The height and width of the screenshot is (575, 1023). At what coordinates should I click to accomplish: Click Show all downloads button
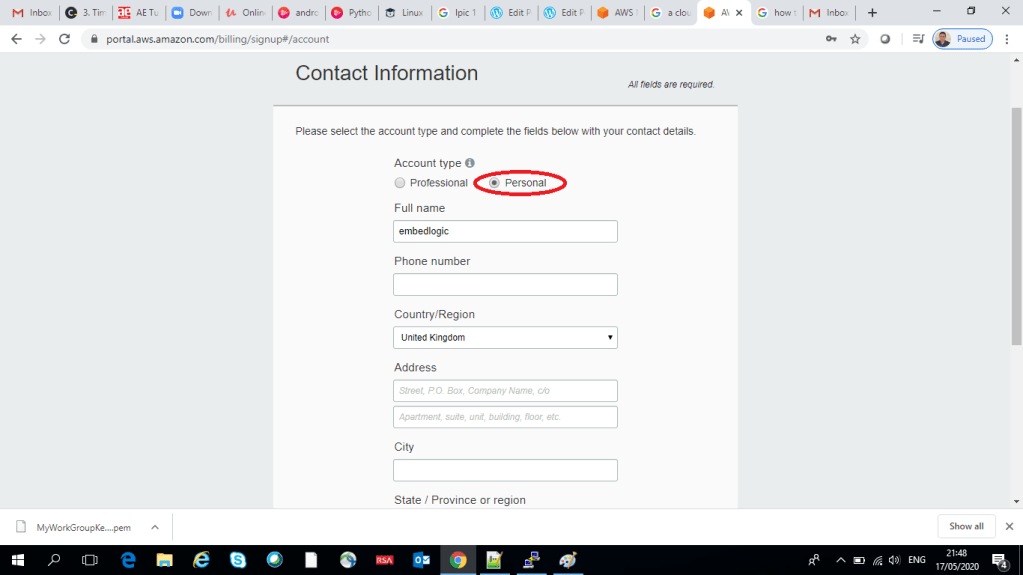click(x=966, y=526)
